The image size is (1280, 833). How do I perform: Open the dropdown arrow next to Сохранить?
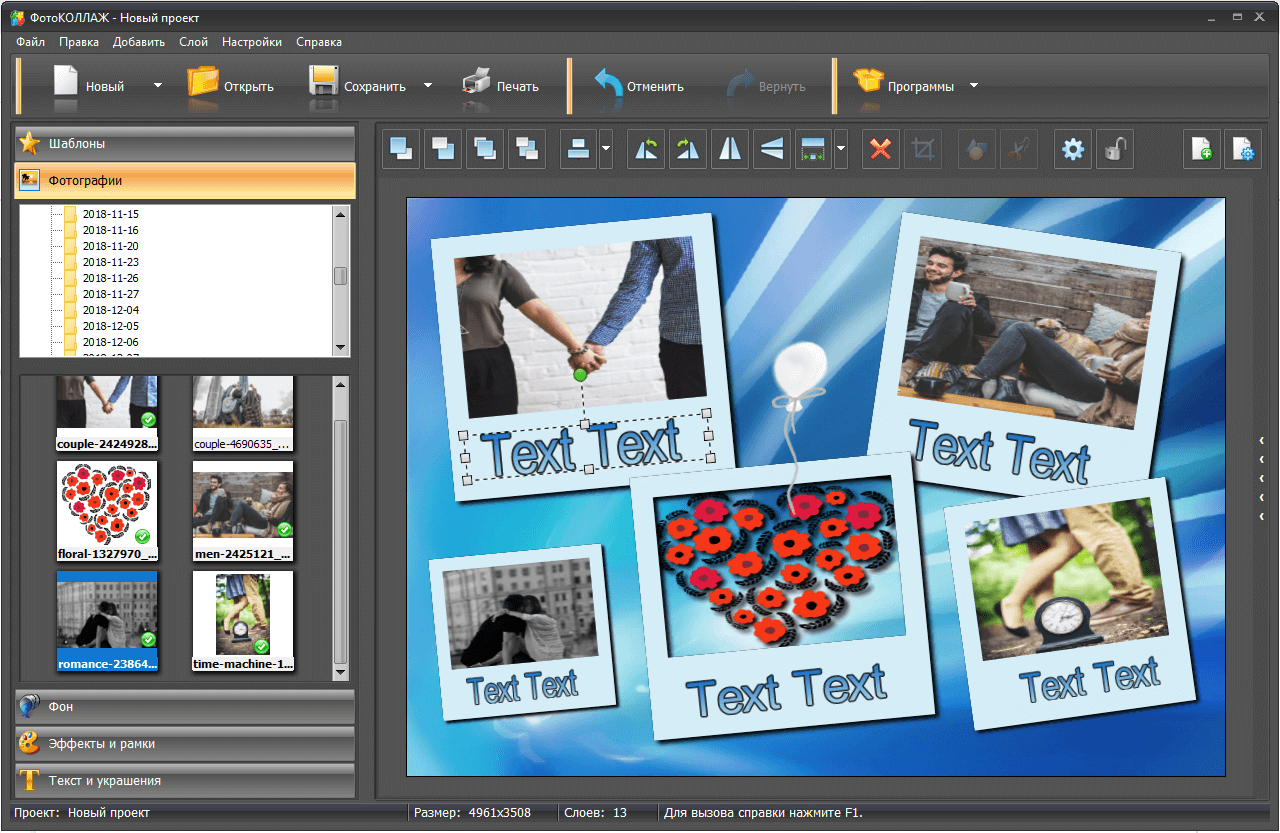(428, 86)
